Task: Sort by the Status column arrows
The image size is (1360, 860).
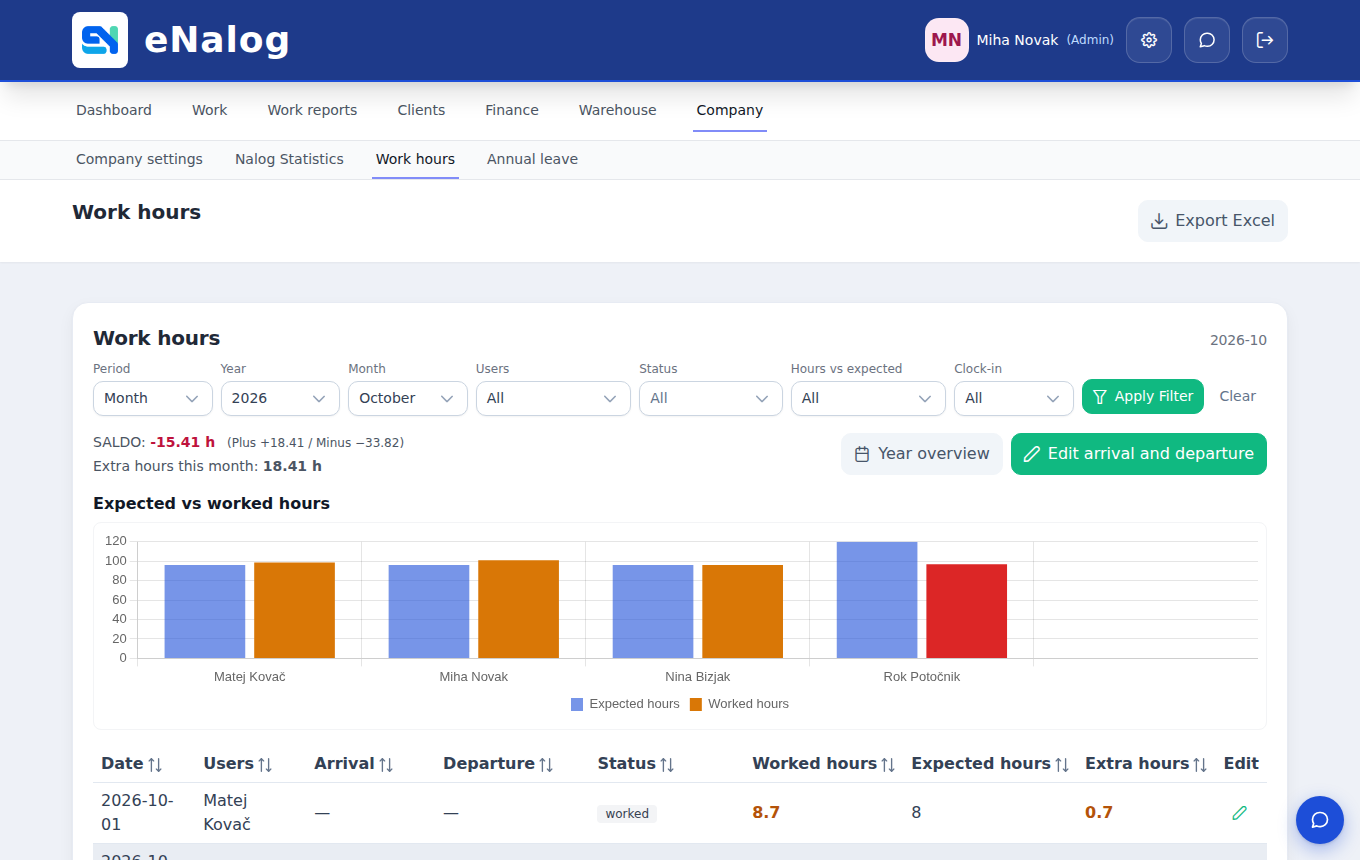Action: pyautogui.click(x=667, y=764)
